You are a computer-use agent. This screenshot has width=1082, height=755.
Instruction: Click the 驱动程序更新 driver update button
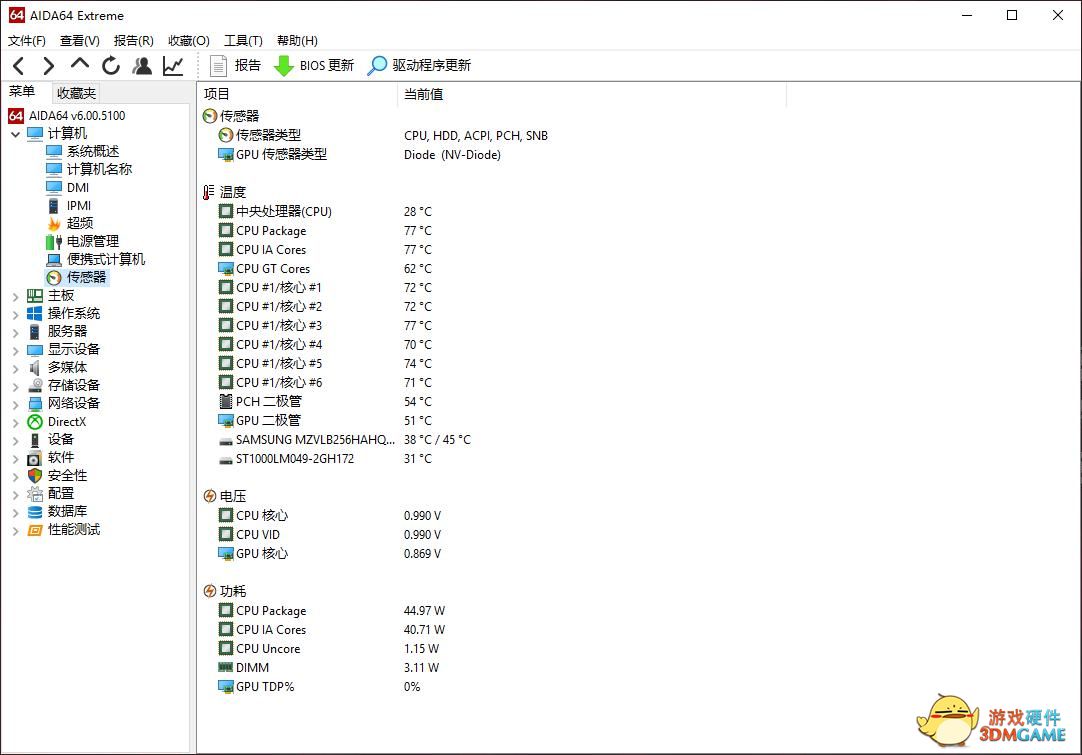click(x=419, y=66)
